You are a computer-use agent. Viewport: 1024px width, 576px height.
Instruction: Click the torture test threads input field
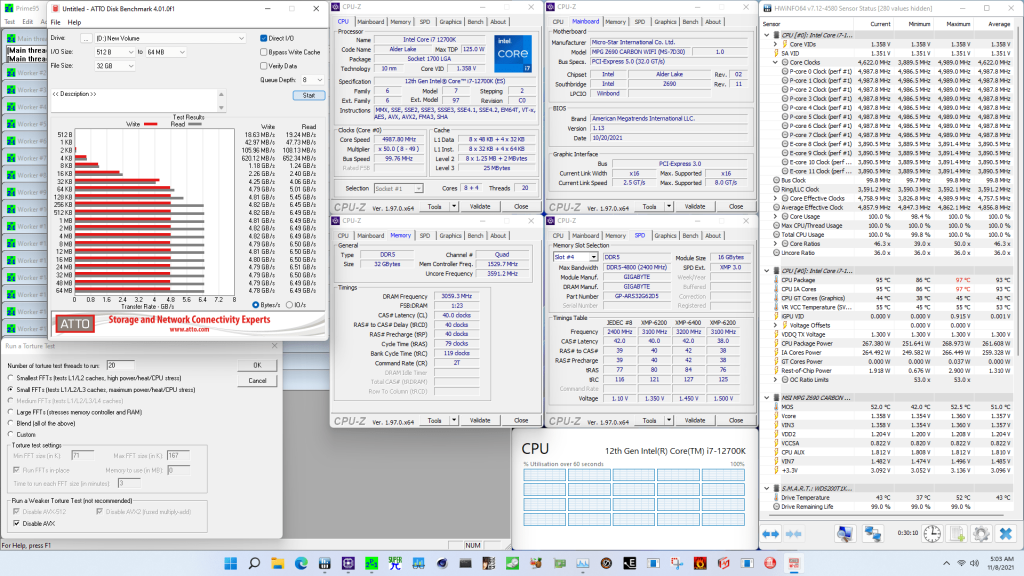[118, 365]
